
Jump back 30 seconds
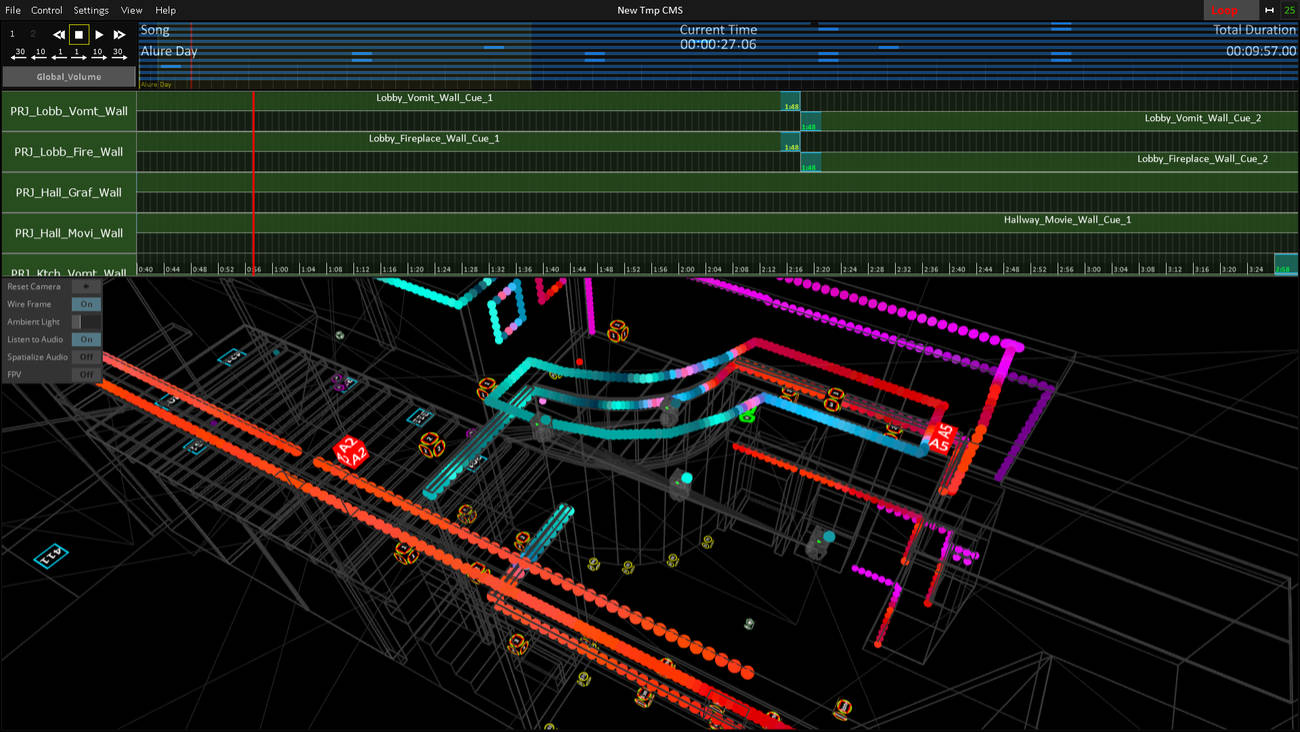[x=19, y=54]
